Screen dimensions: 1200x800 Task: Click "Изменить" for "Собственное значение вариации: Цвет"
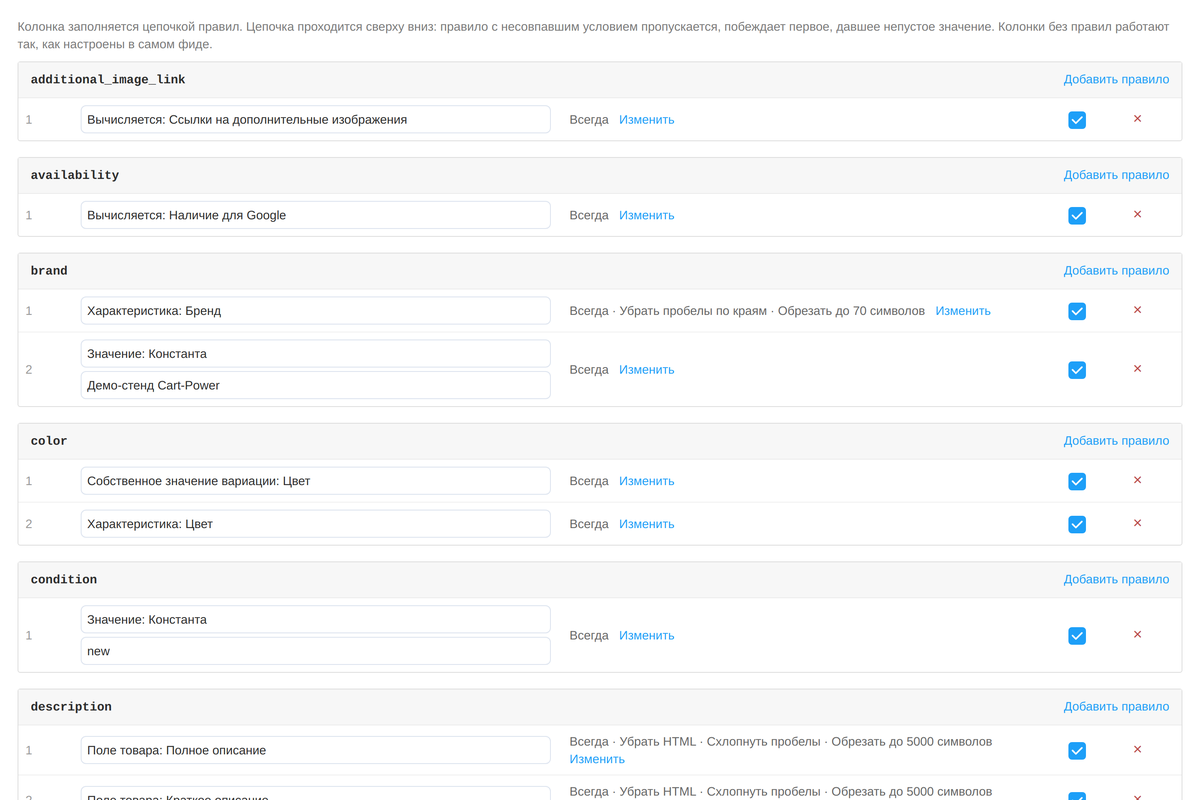pos(646,481)
